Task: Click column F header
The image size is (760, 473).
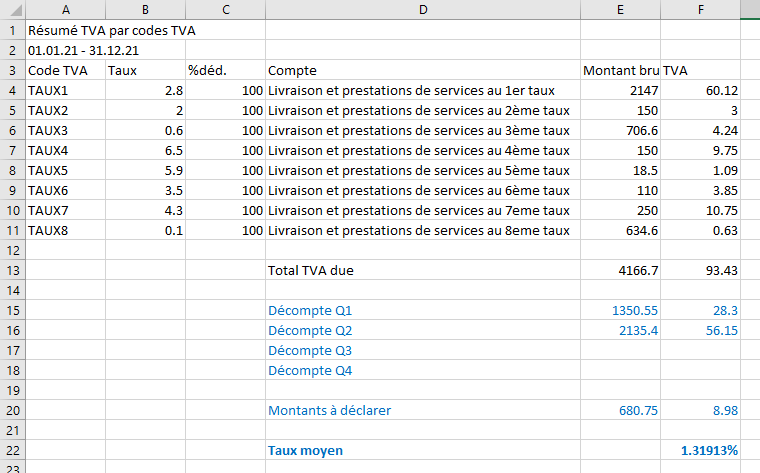Action: pyautogui.click(x=700, y=10)
